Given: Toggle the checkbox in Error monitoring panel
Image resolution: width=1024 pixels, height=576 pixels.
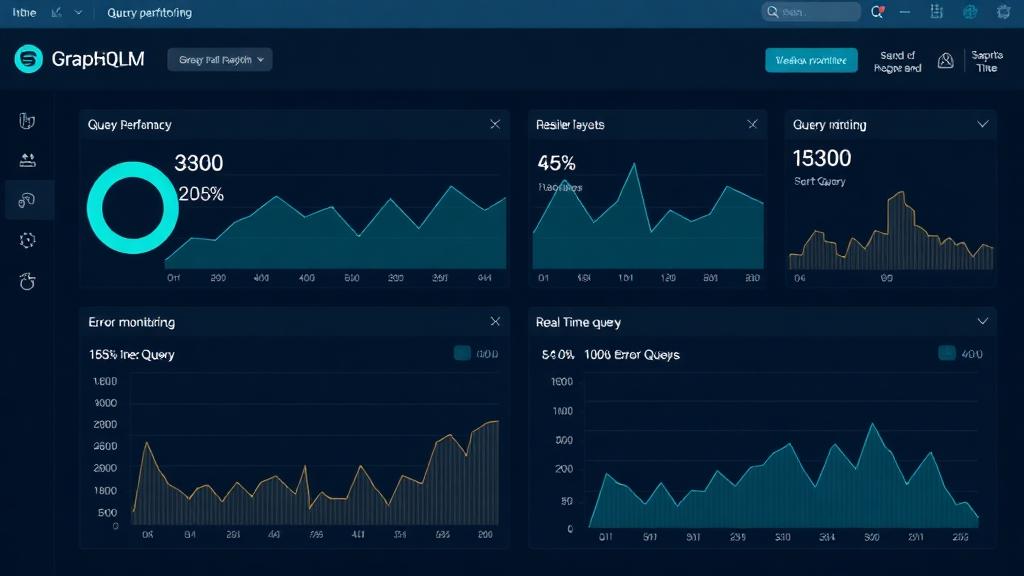Looking at the screenshot, I should (461, 353).
